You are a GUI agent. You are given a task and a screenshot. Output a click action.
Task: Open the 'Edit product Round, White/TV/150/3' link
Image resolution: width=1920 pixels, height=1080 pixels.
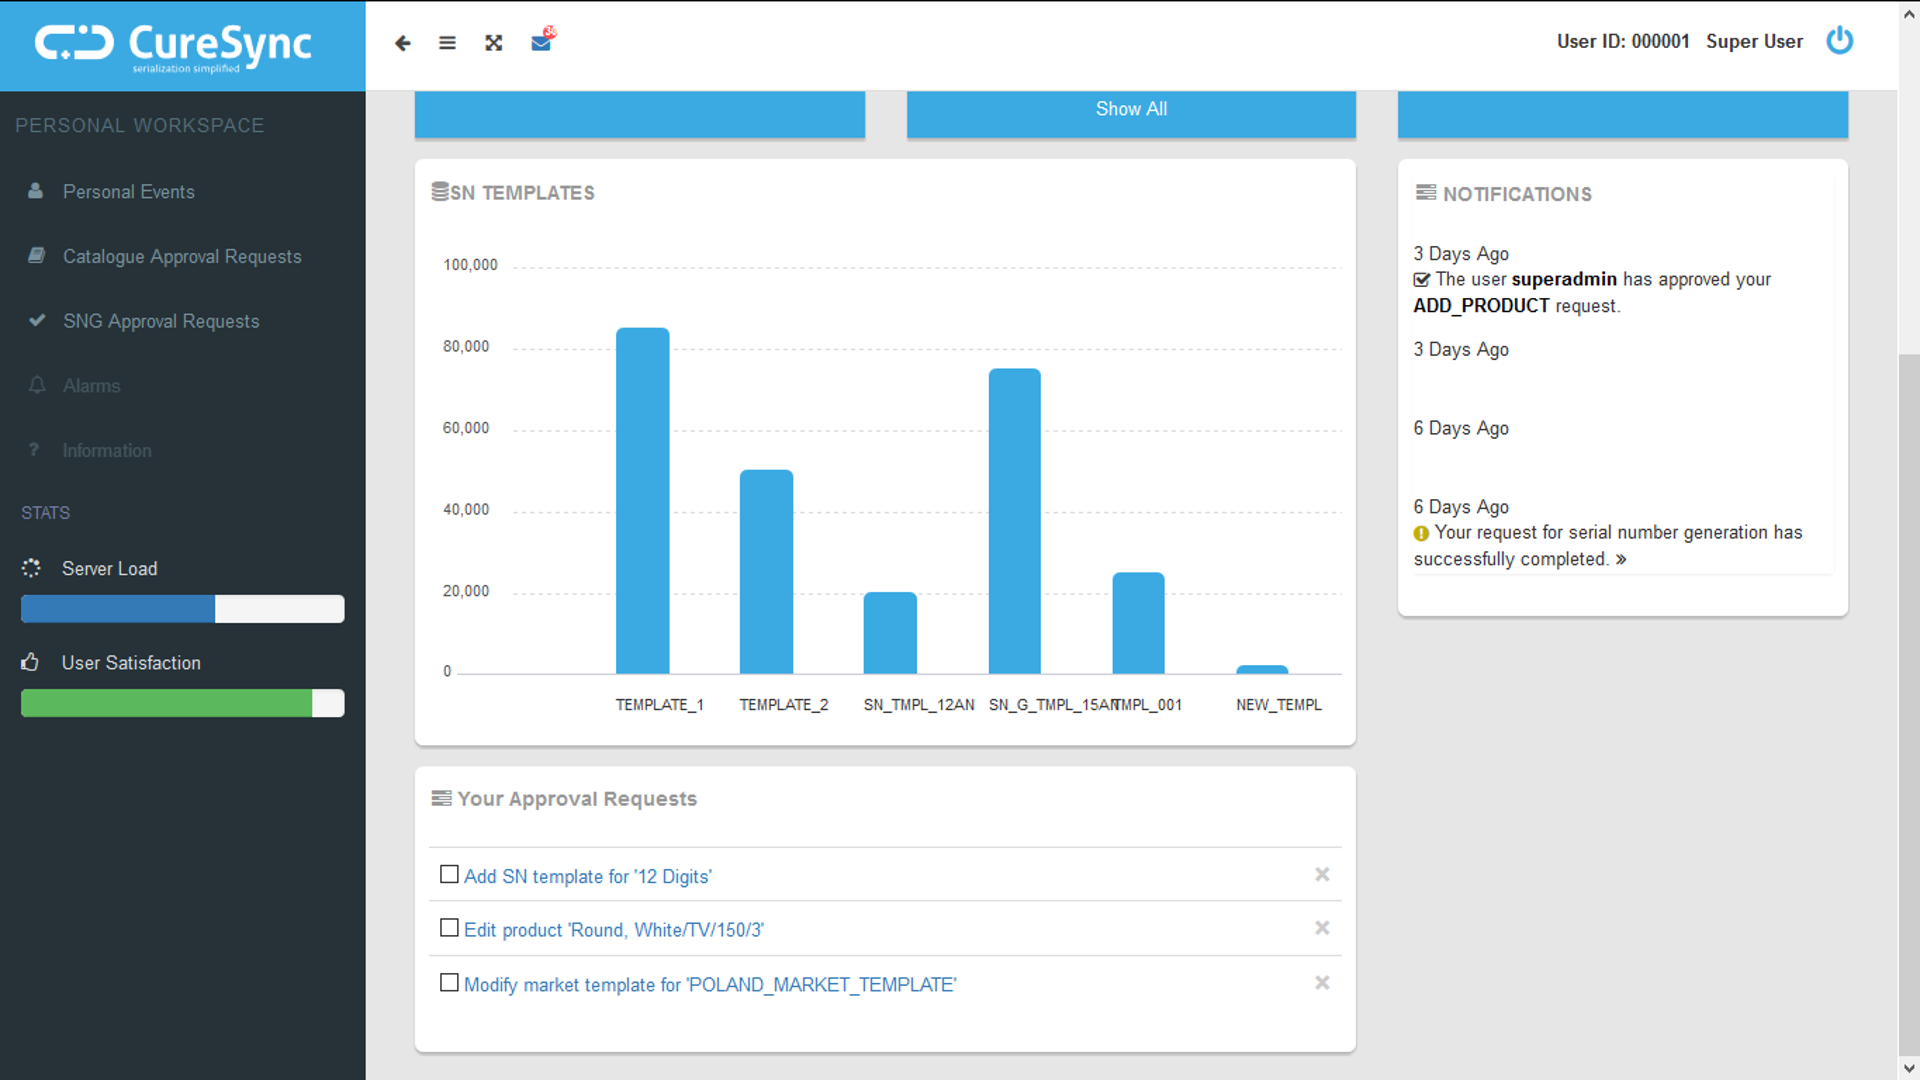(x=613, y=930)
